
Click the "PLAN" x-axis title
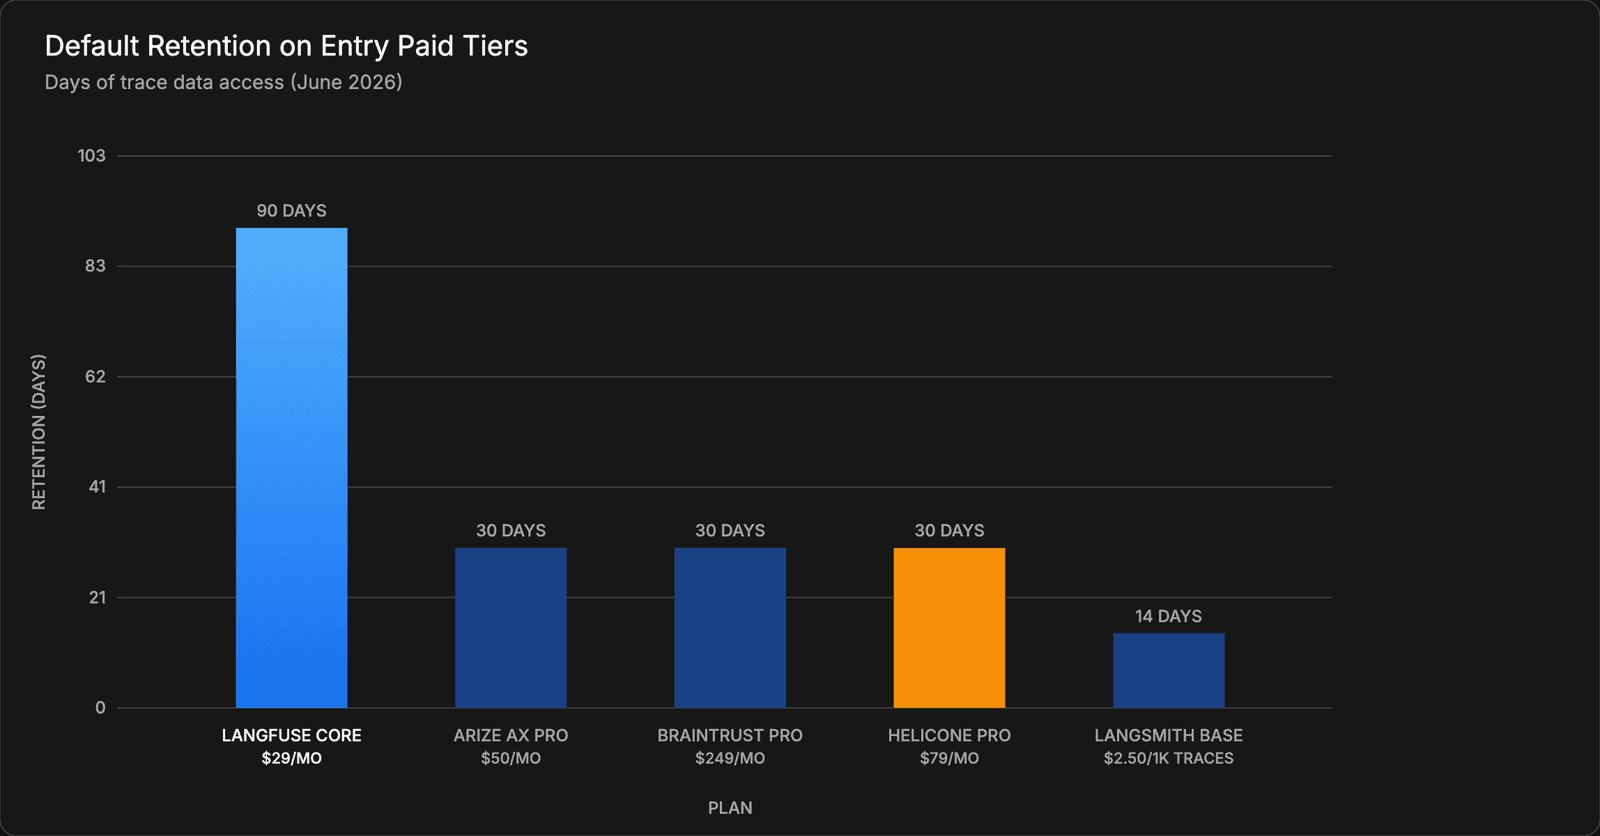click(730, 808)
